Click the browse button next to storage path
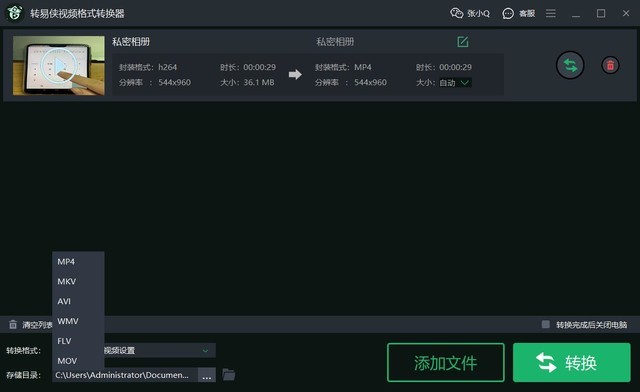Screen dimensions: 640x392 207,375
